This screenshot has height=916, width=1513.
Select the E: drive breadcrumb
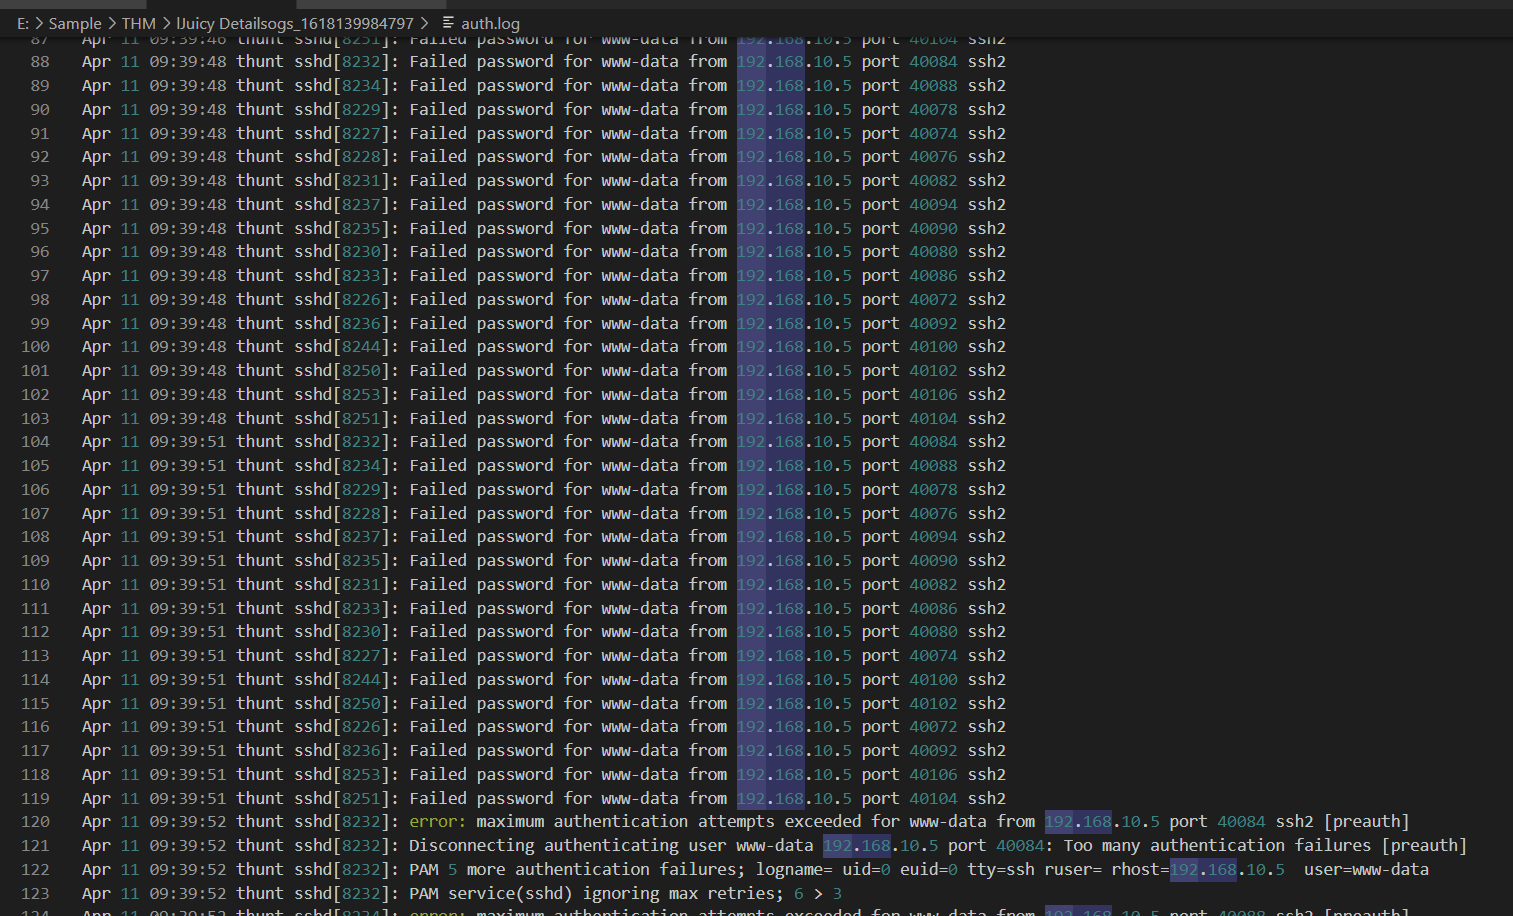[x=22, y=23]
